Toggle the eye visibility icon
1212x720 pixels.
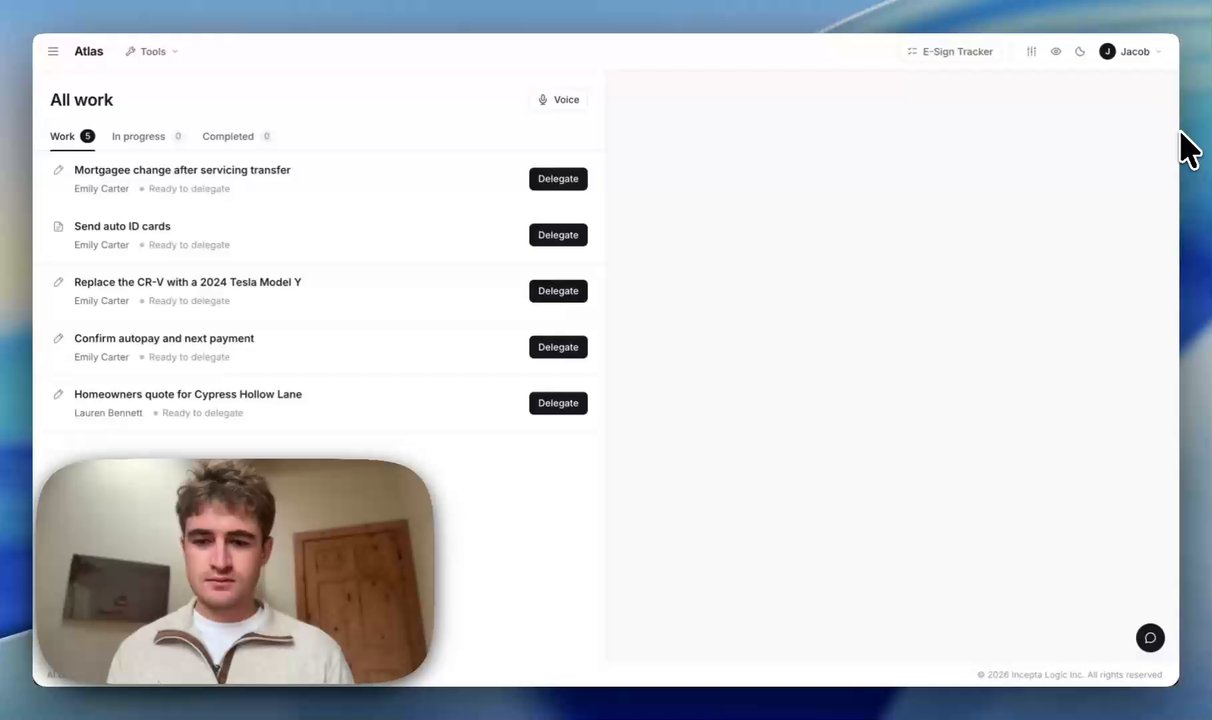(x=1055, y=51)
